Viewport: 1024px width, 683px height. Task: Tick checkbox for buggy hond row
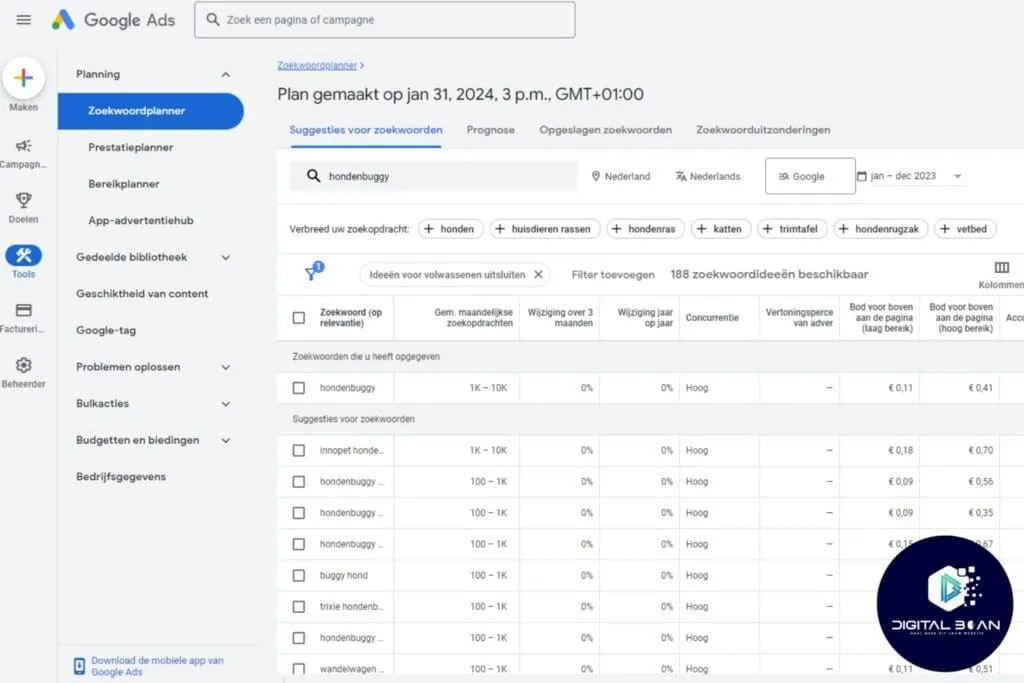298,575
